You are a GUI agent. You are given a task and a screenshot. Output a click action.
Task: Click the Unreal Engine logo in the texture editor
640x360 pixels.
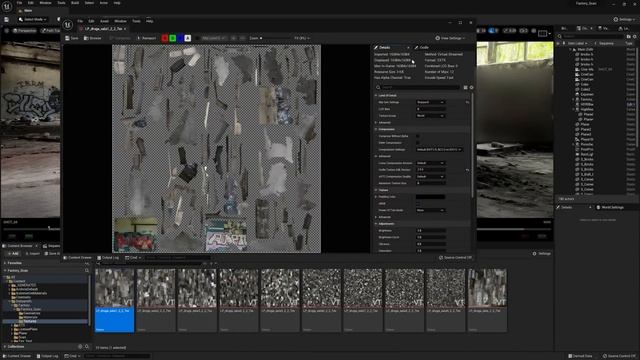[68, 24]
